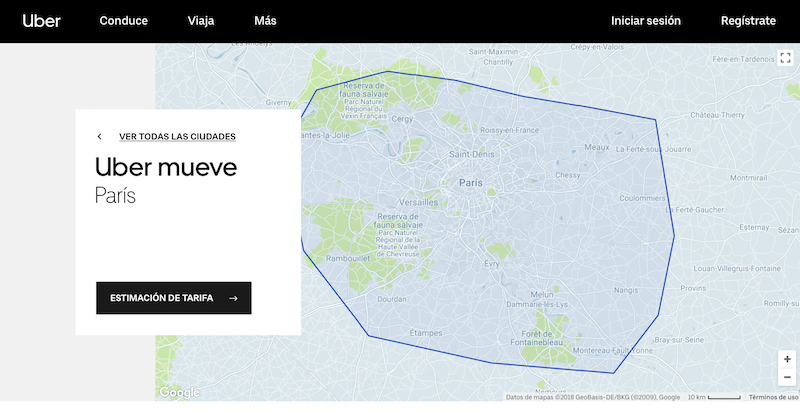Click Étampes label on map
800x411 pixels.
click(x=426, y=333)
